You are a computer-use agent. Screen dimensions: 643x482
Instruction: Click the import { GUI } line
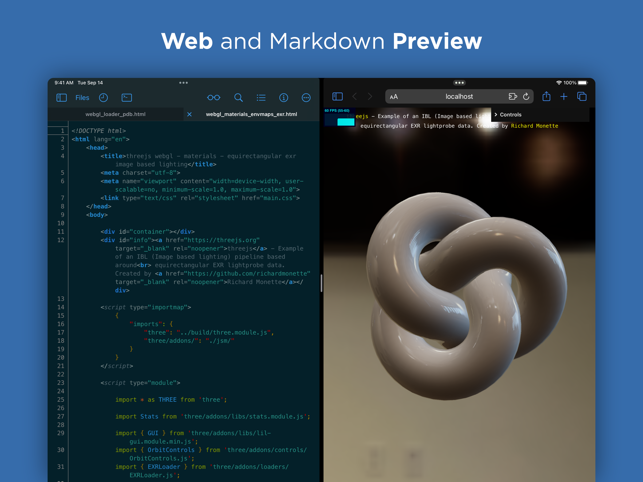pyautogui.click(x=193, y=437)
